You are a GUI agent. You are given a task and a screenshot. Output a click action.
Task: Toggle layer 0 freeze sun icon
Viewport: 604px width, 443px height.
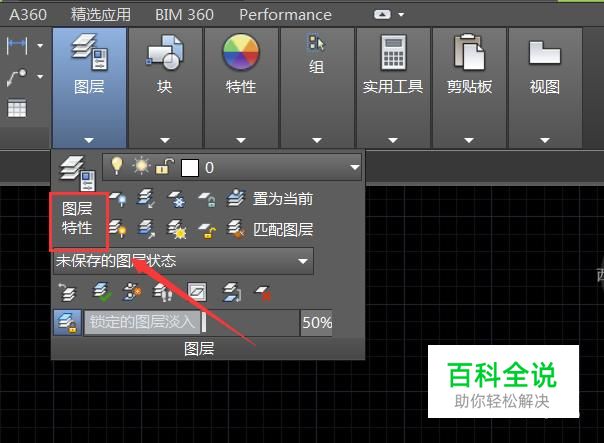pos(141,166)
